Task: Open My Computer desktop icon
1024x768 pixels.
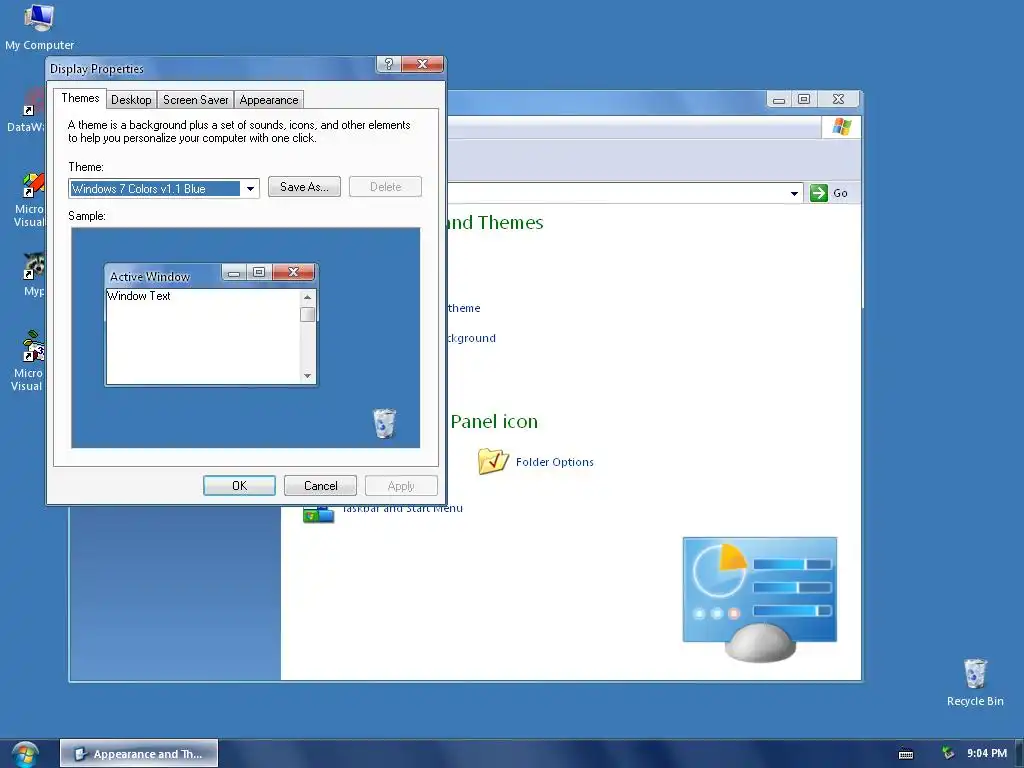Action: click(x=39, y=26)
